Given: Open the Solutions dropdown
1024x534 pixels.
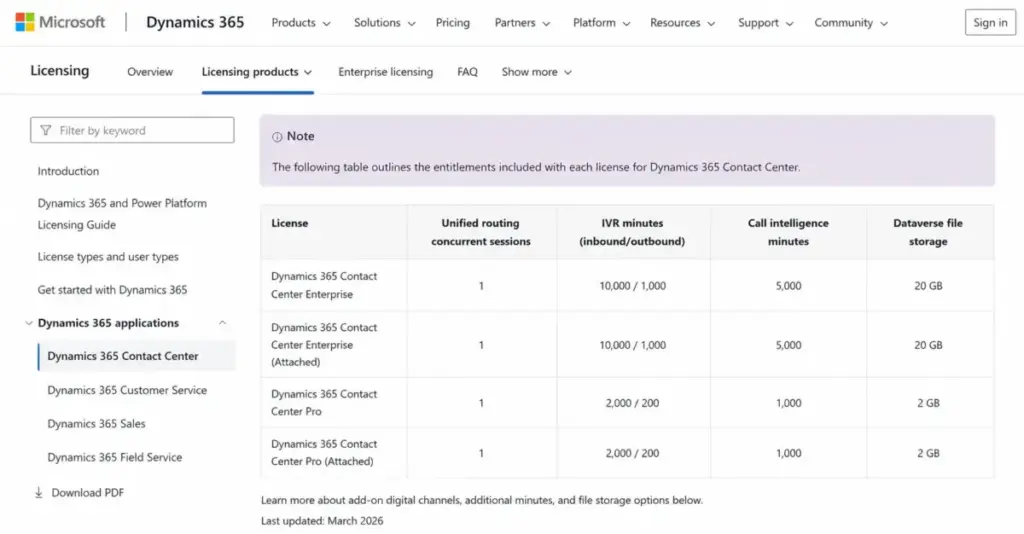Looking at the screenshot, I should (x=384, y=23).
